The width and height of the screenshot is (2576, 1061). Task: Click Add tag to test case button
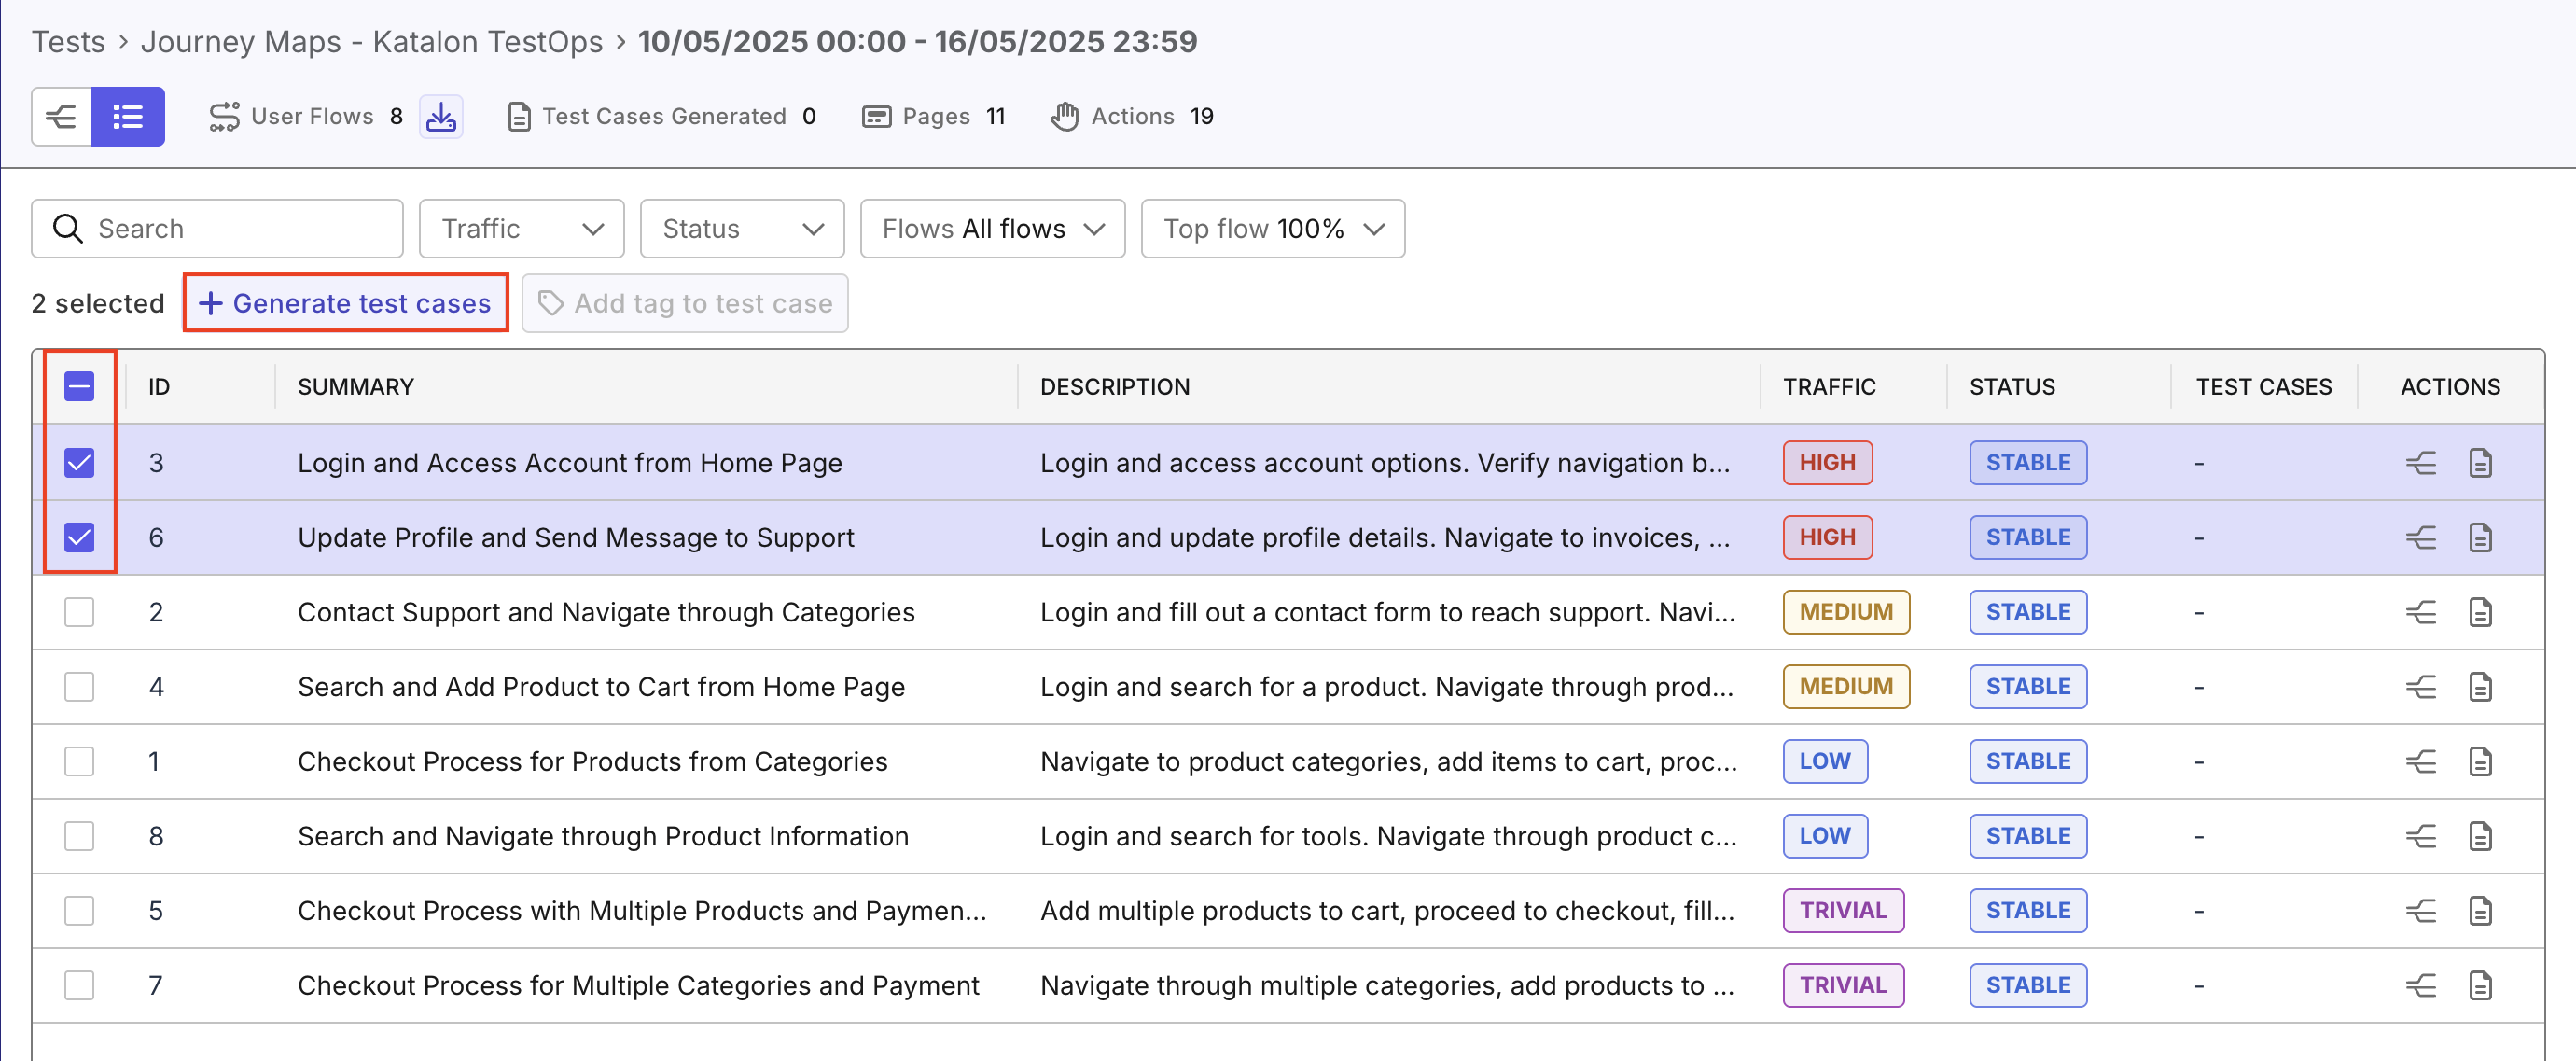685,303
